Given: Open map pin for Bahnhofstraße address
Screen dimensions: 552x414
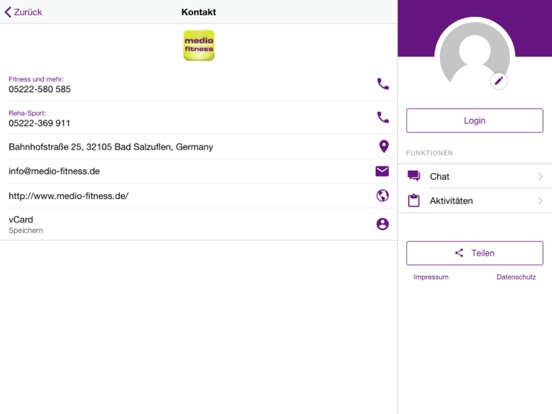Looking at the screenshot, I should [x=384, y=146].
